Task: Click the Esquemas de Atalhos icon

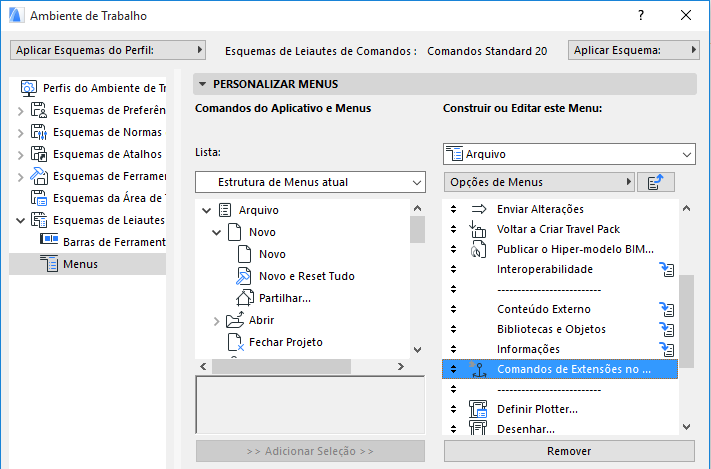Action: pyautogui.click(x=39, y=154)
